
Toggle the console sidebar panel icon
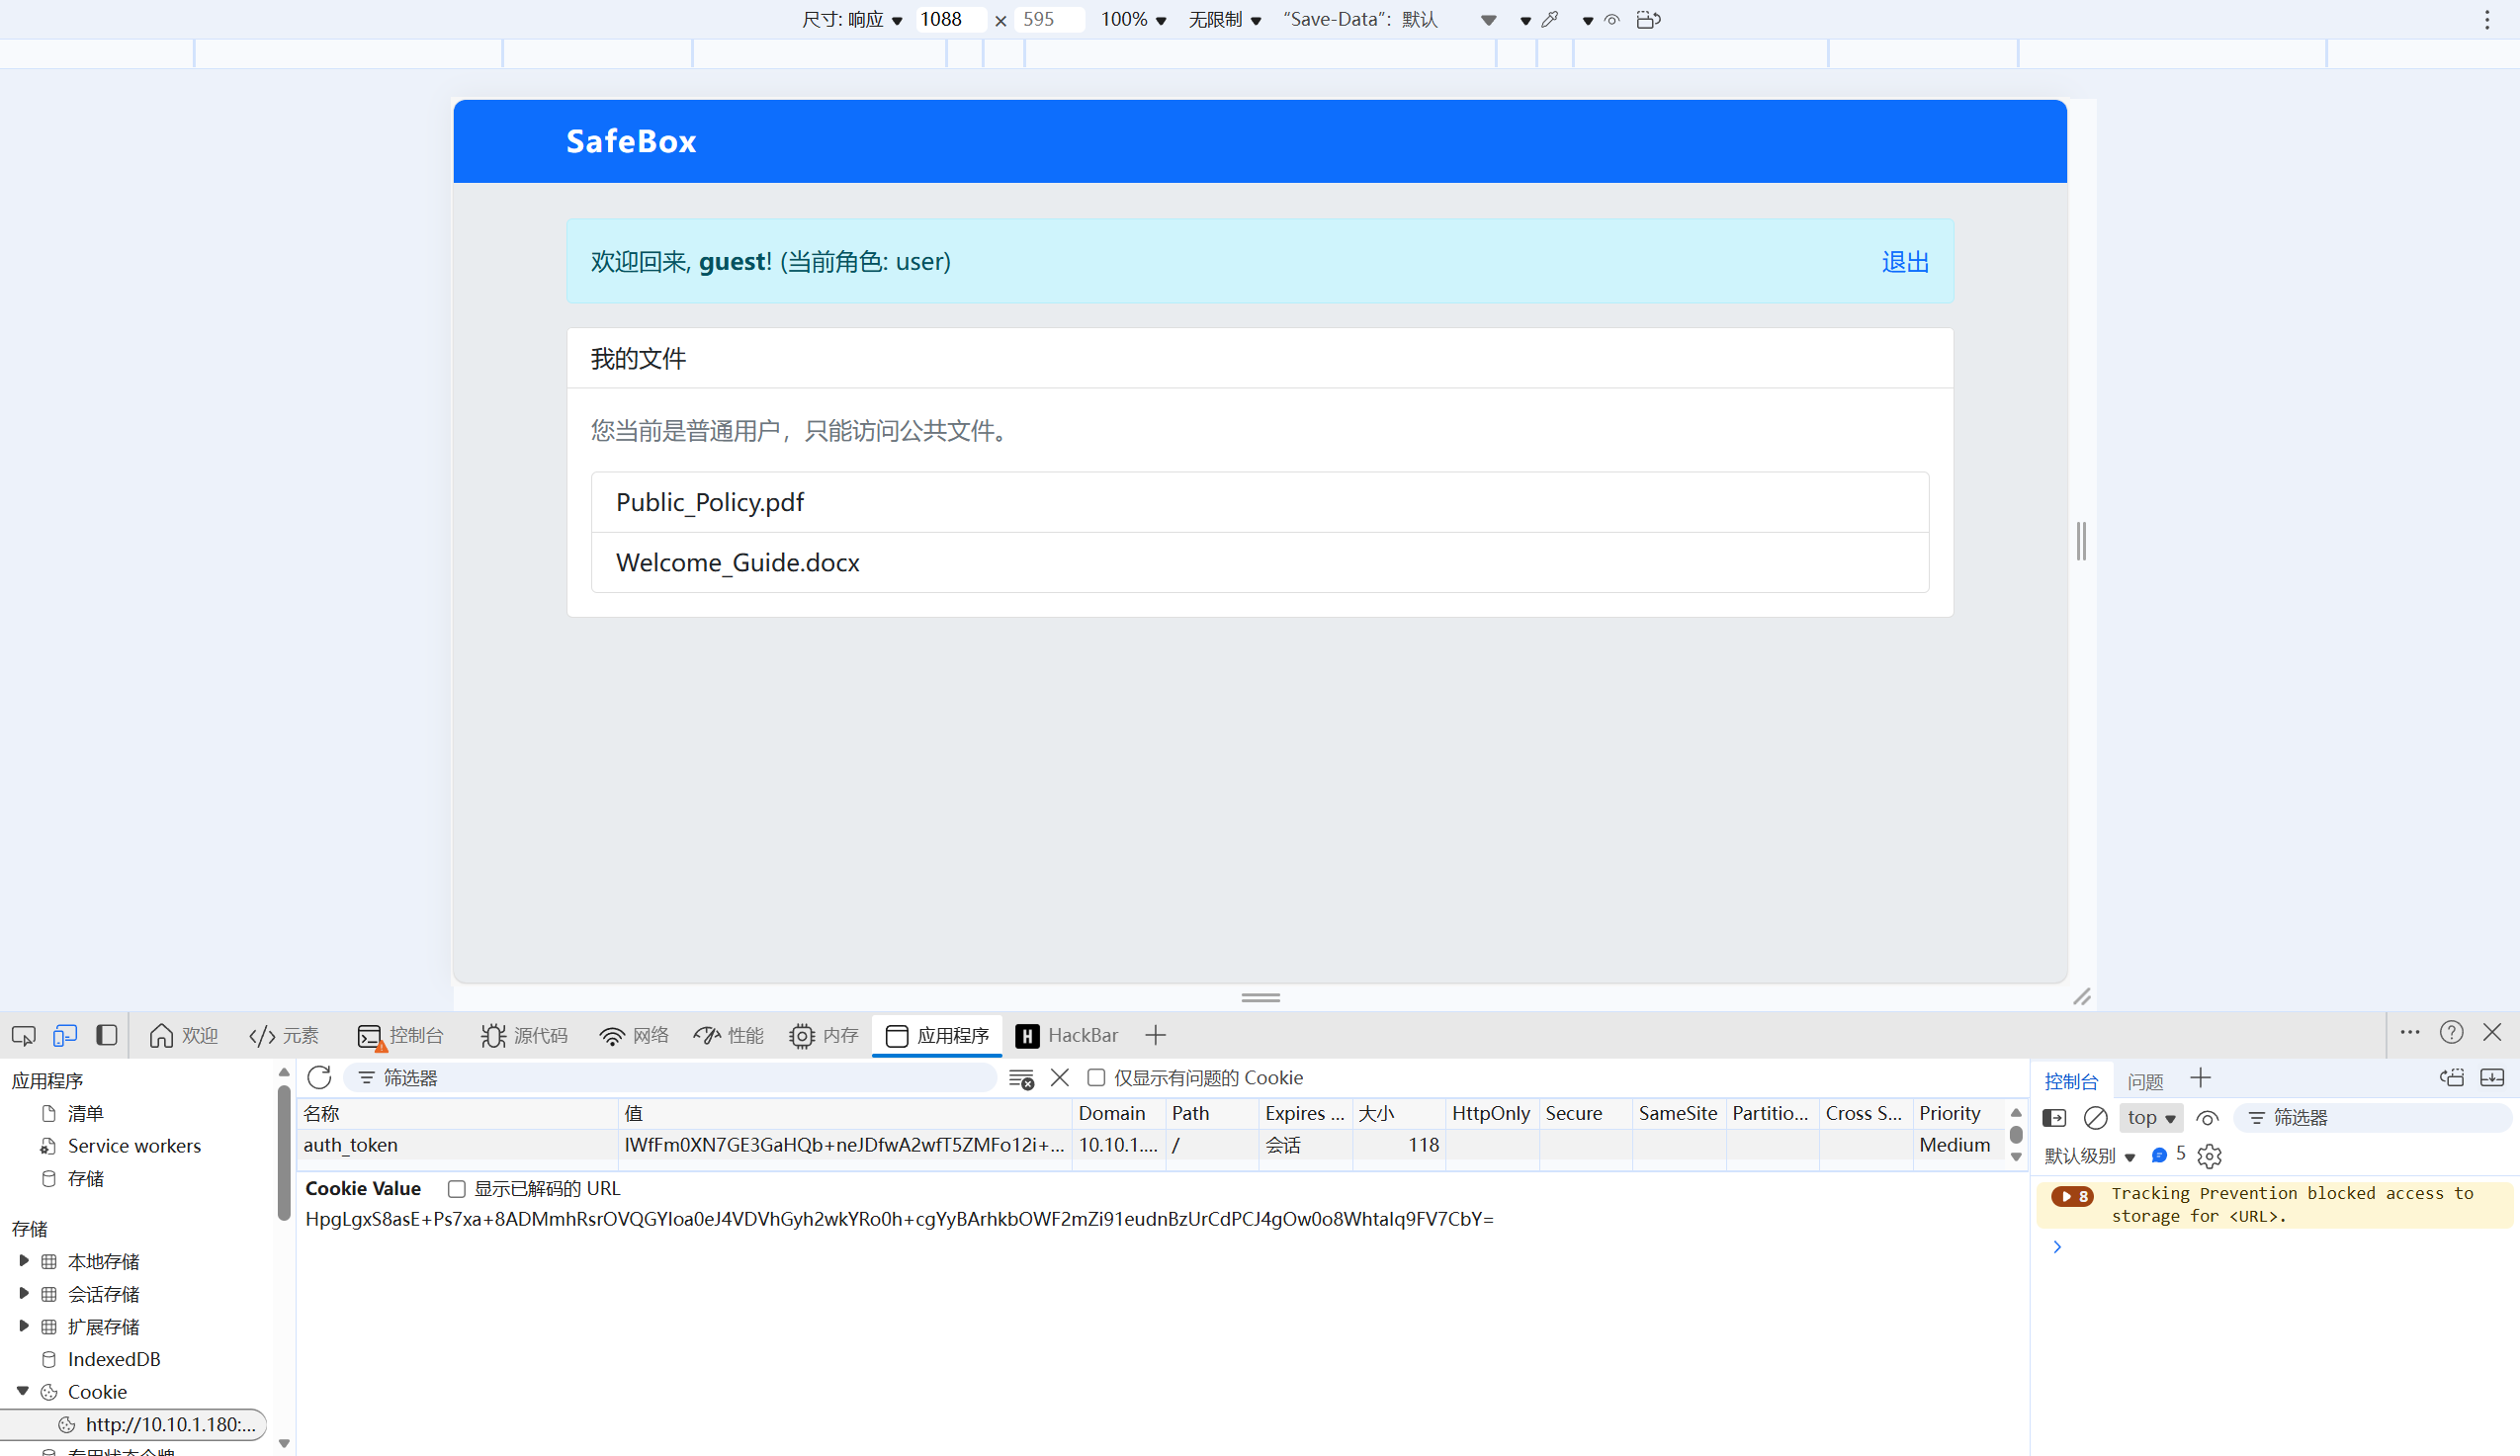click(x=2055, y=1117)
